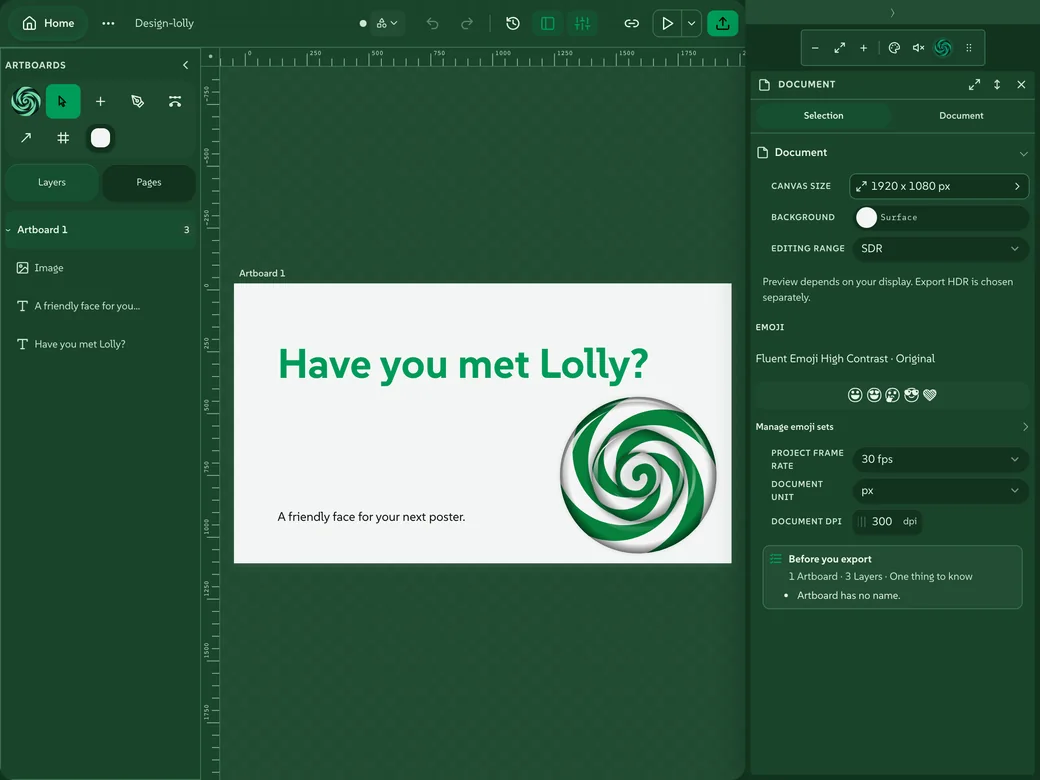Click the Document DPI 300 input field
1040x780 pixels.
click(x=887, y=521)
